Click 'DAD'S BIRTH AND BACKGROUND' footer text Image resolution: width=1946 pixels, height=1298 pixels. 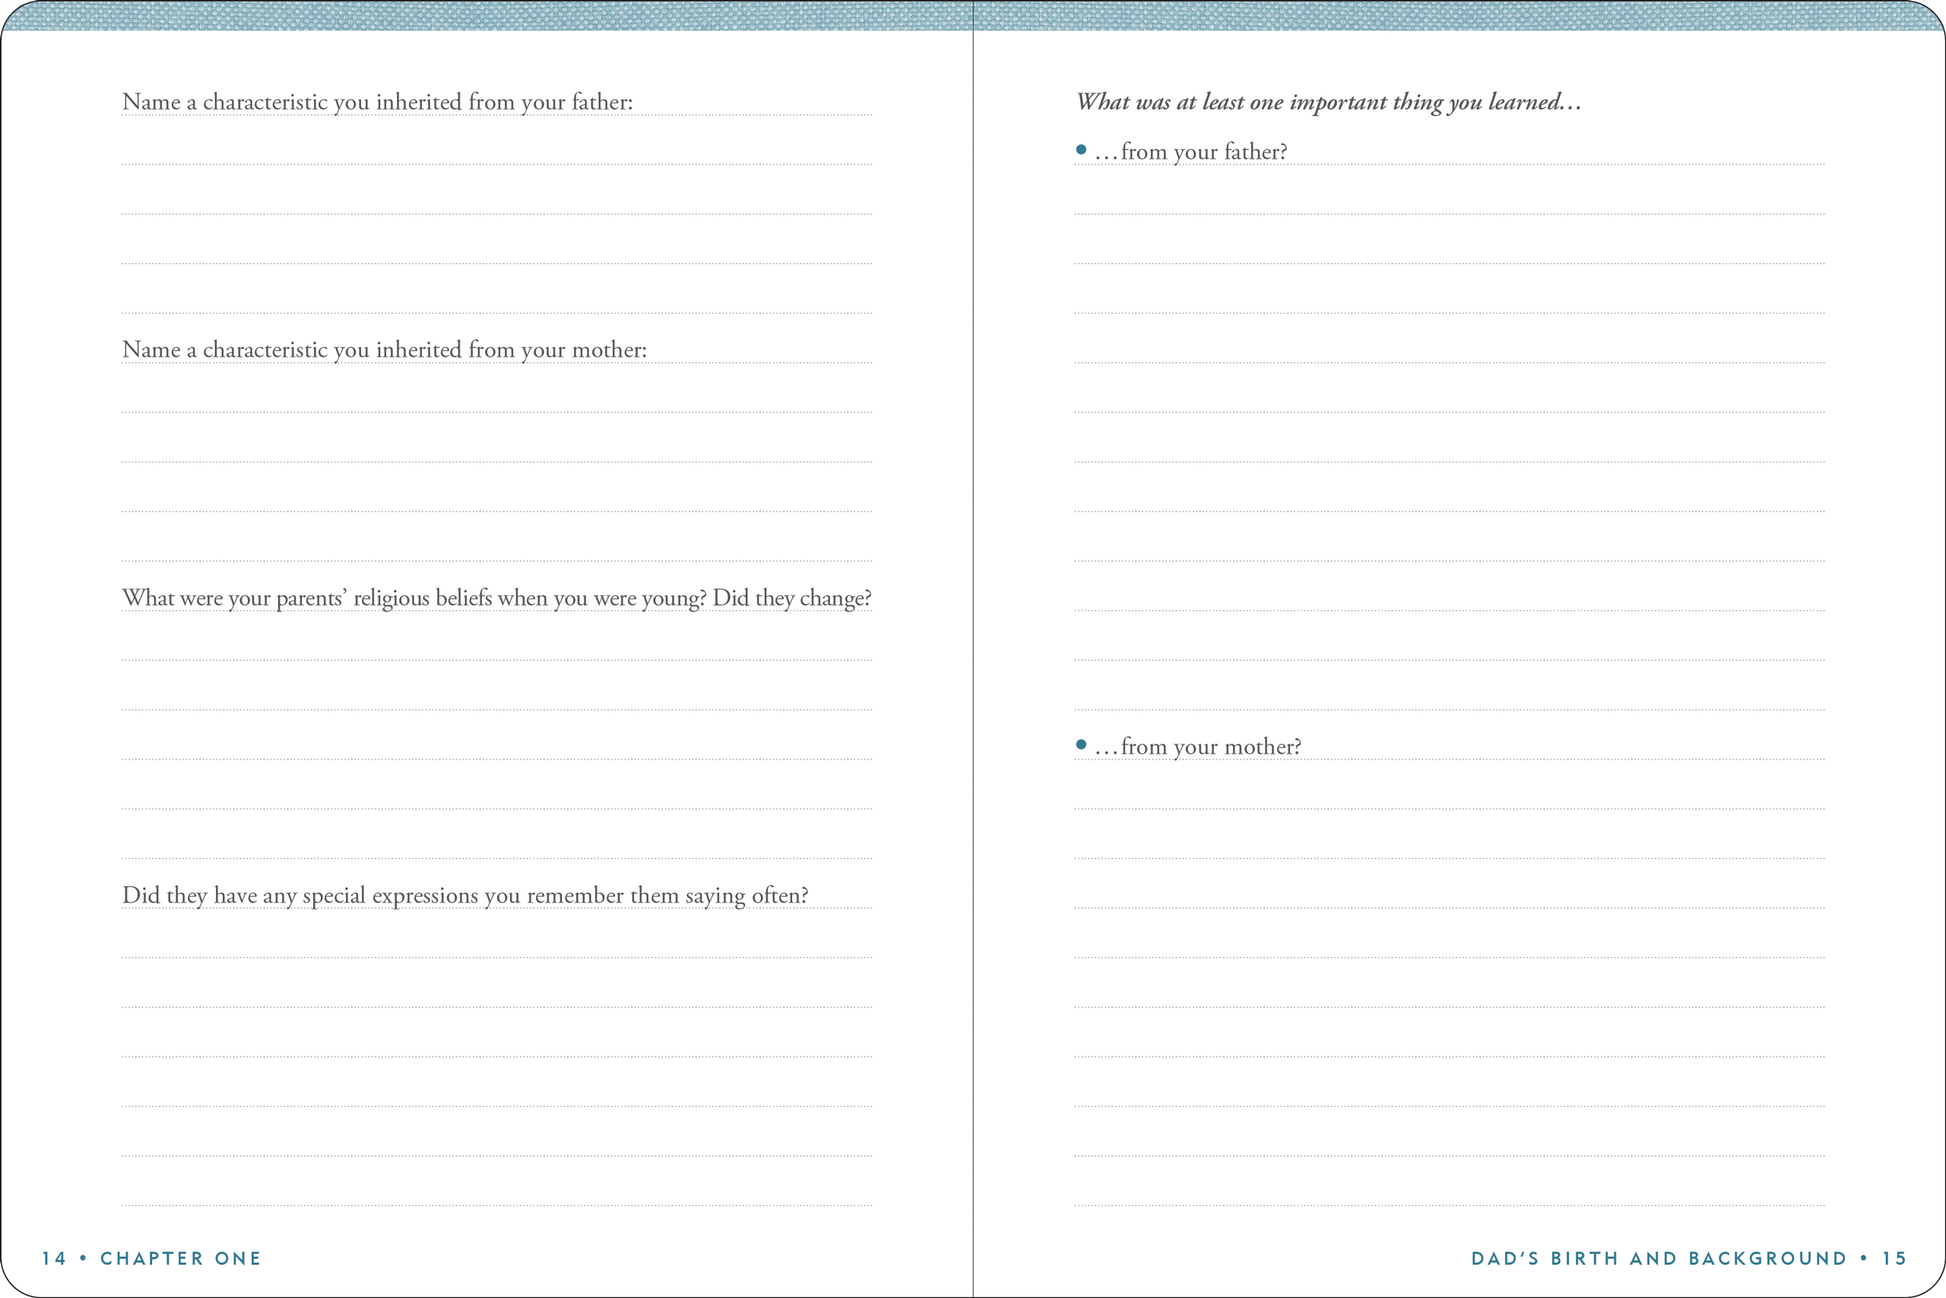[1659, 1258]
